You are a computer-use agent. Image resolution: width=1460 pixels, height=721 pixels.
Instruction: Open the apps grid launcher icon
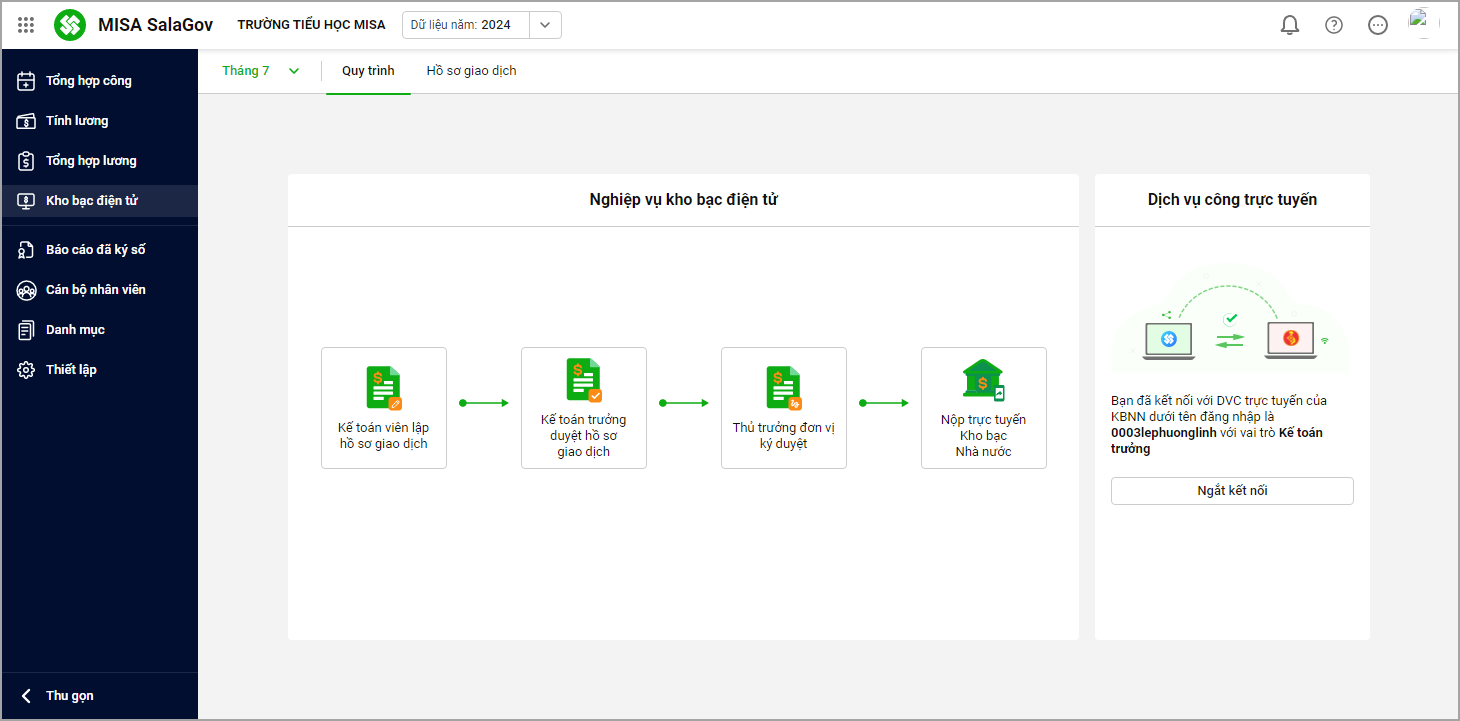[x=26, y=25]
